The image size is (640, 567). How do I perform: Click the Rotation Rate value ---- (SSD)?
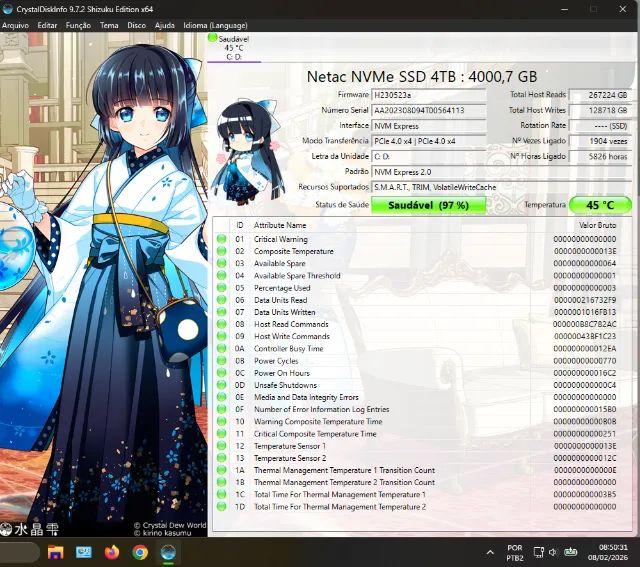click(600, 126)
